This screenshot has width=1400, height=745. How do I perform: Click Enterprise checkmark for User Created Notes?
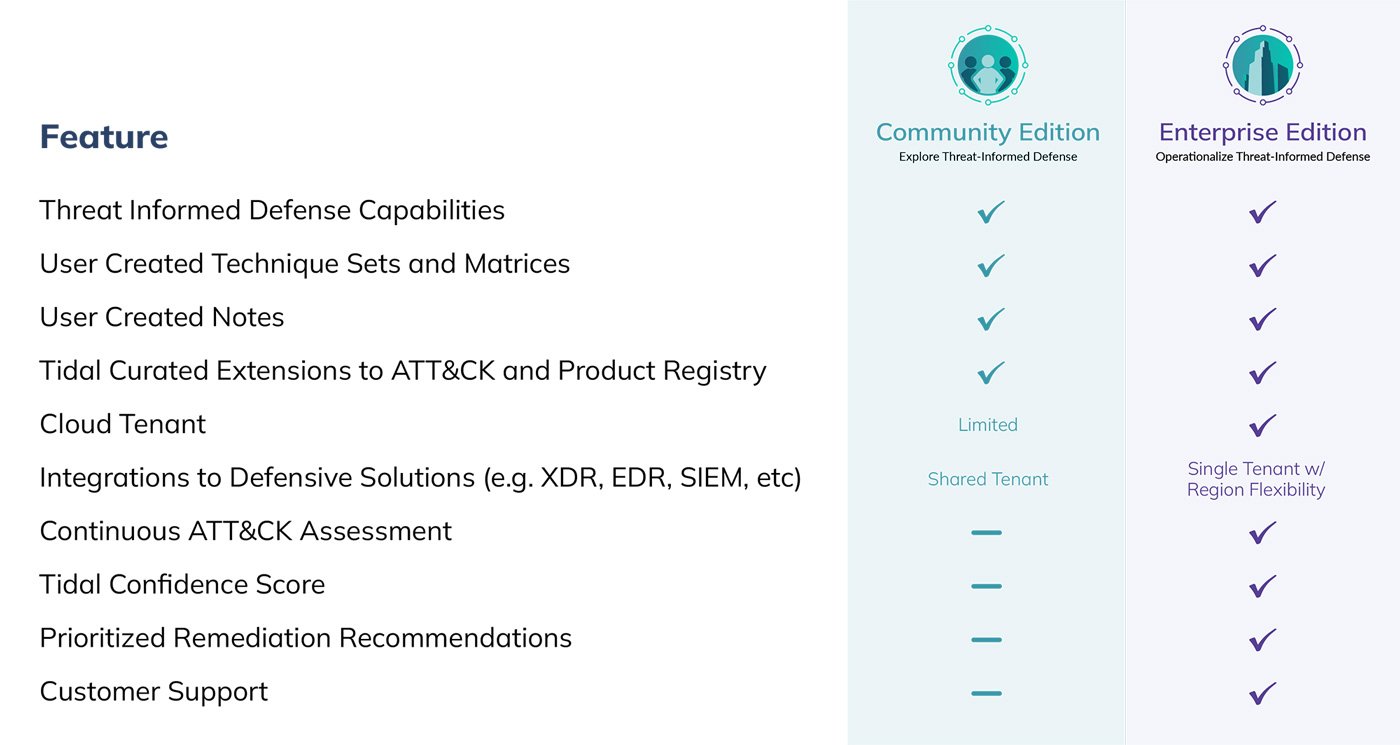coord(1263,319)
